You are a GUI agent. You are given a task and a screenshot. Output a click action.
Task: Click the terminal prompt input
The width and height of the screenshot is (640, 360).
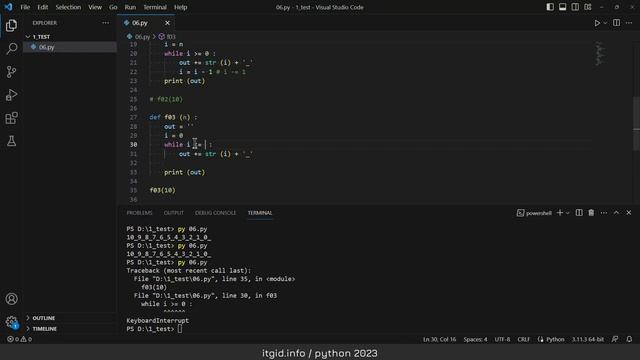point(180,329)
